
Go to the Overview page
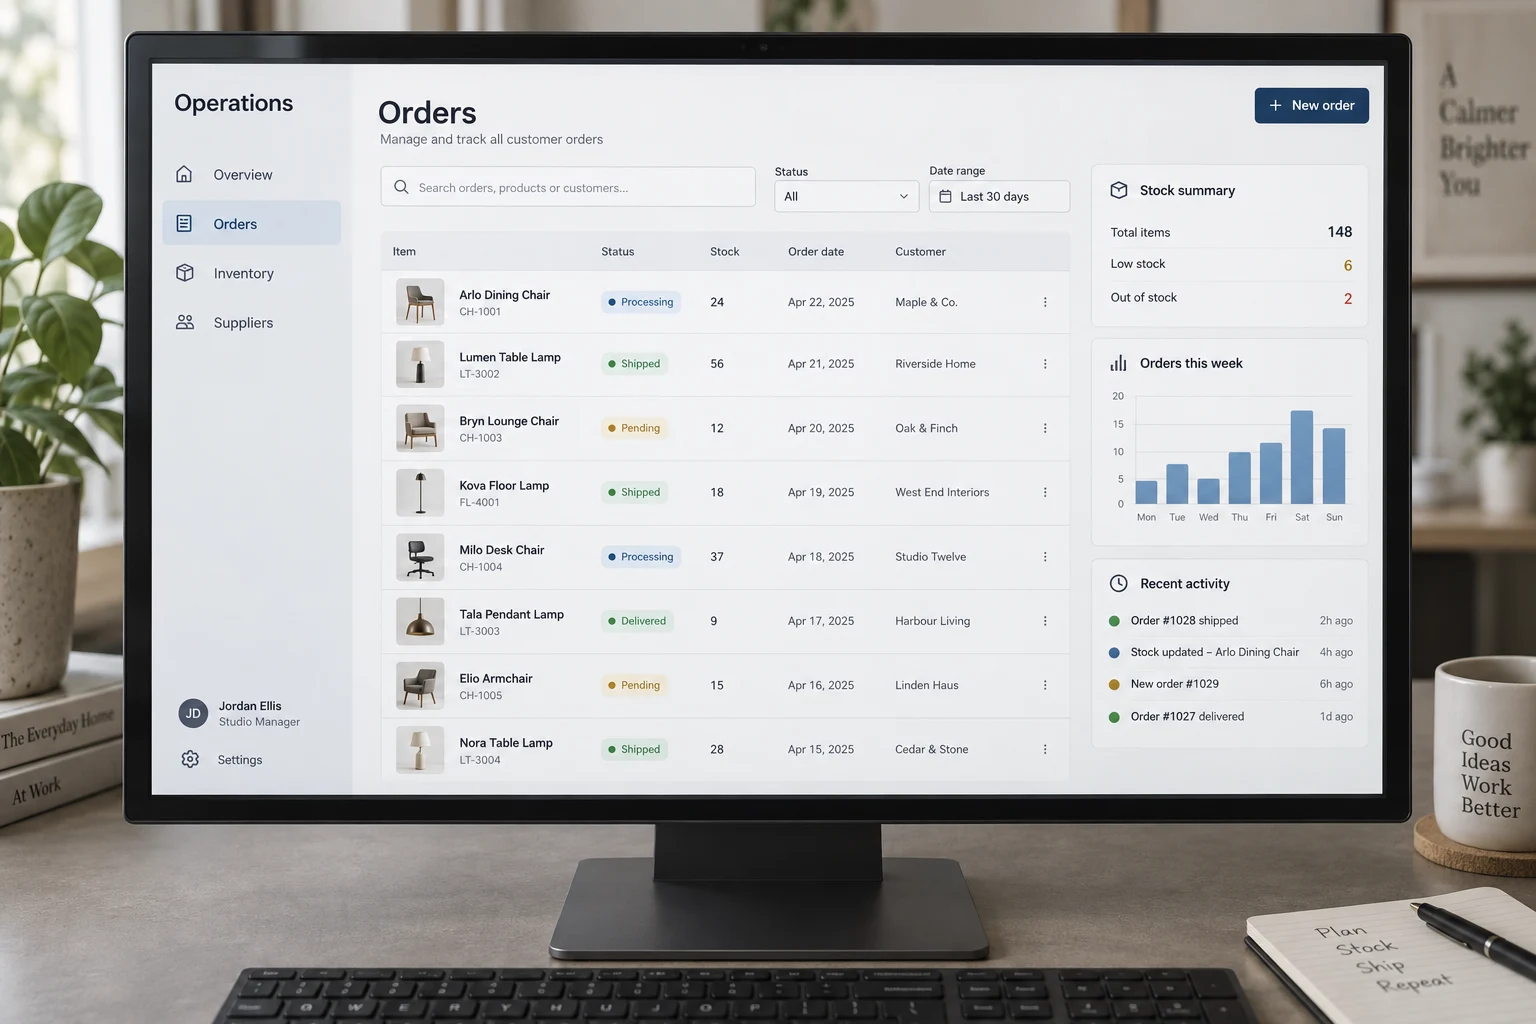(251, 174)
